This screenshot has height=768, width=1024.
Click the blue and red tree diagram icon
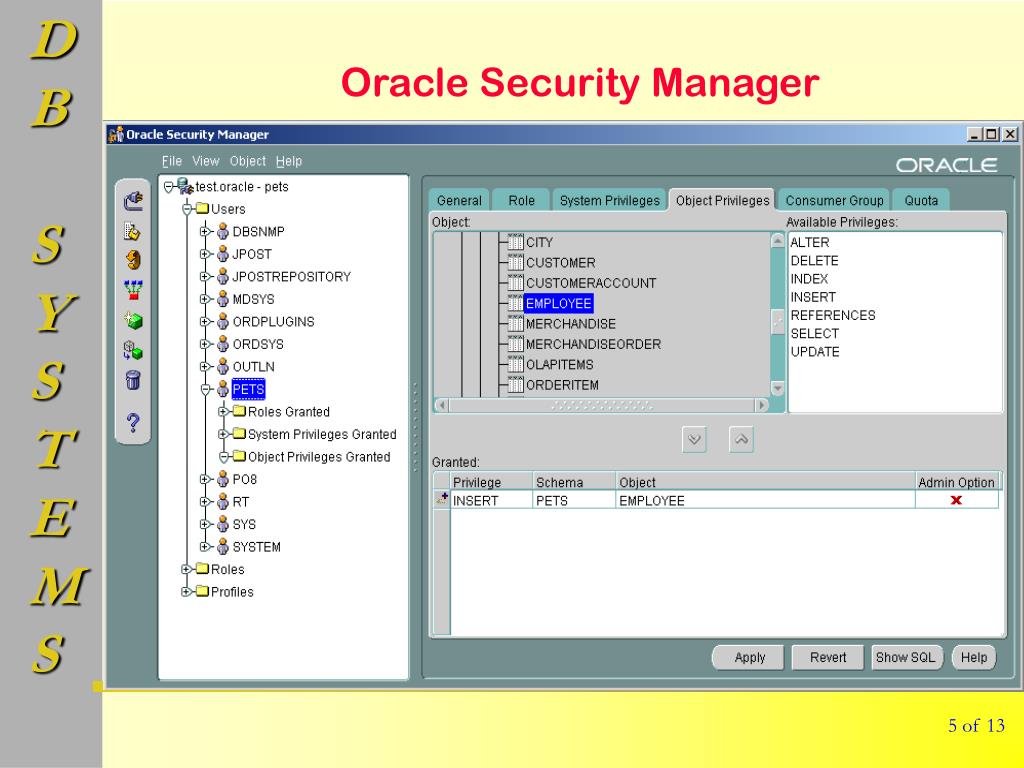click(x=133, y=289)
